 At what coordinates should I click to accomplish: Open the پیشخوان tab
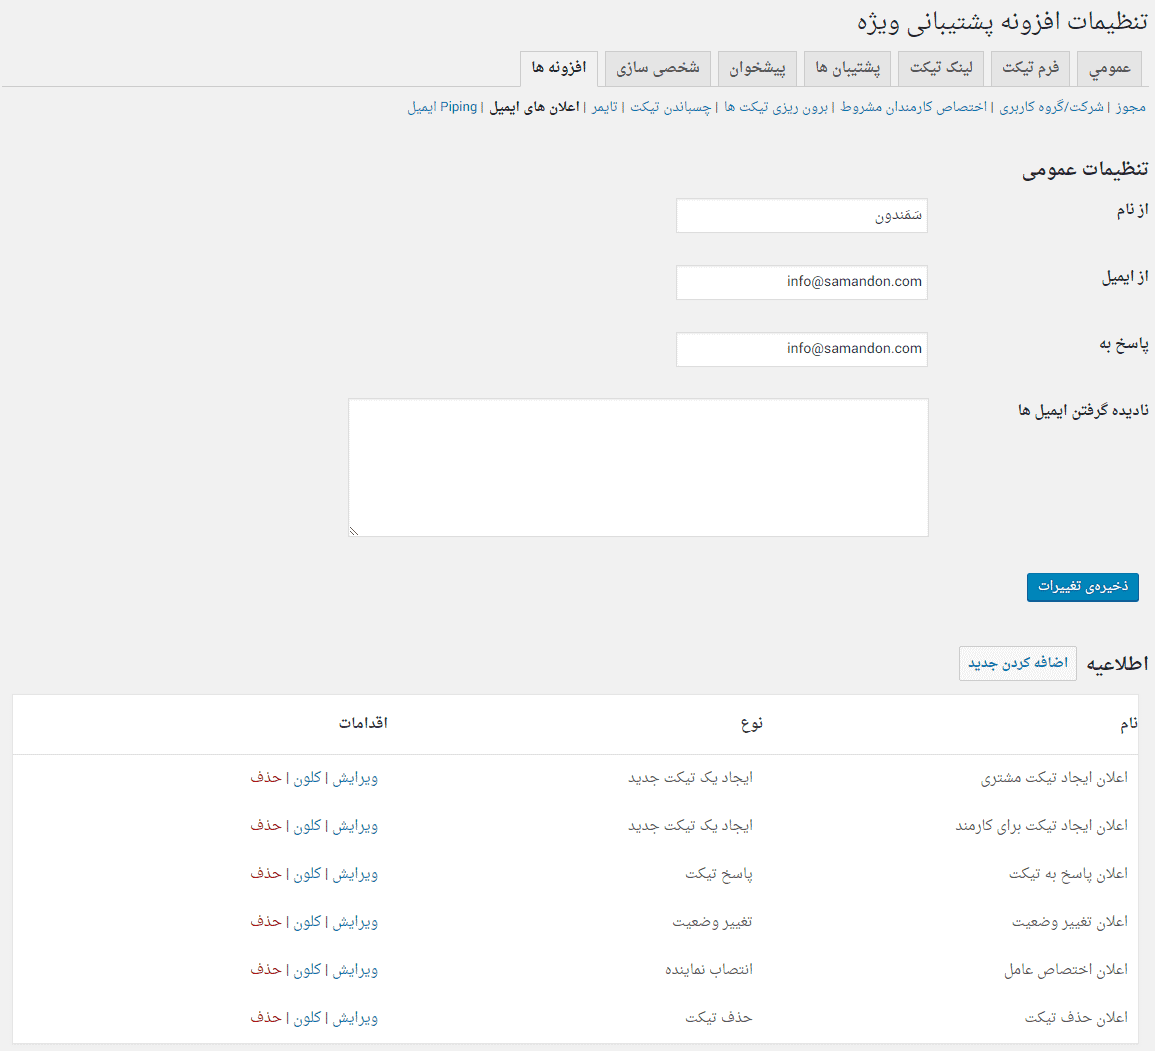click(757, 68)
